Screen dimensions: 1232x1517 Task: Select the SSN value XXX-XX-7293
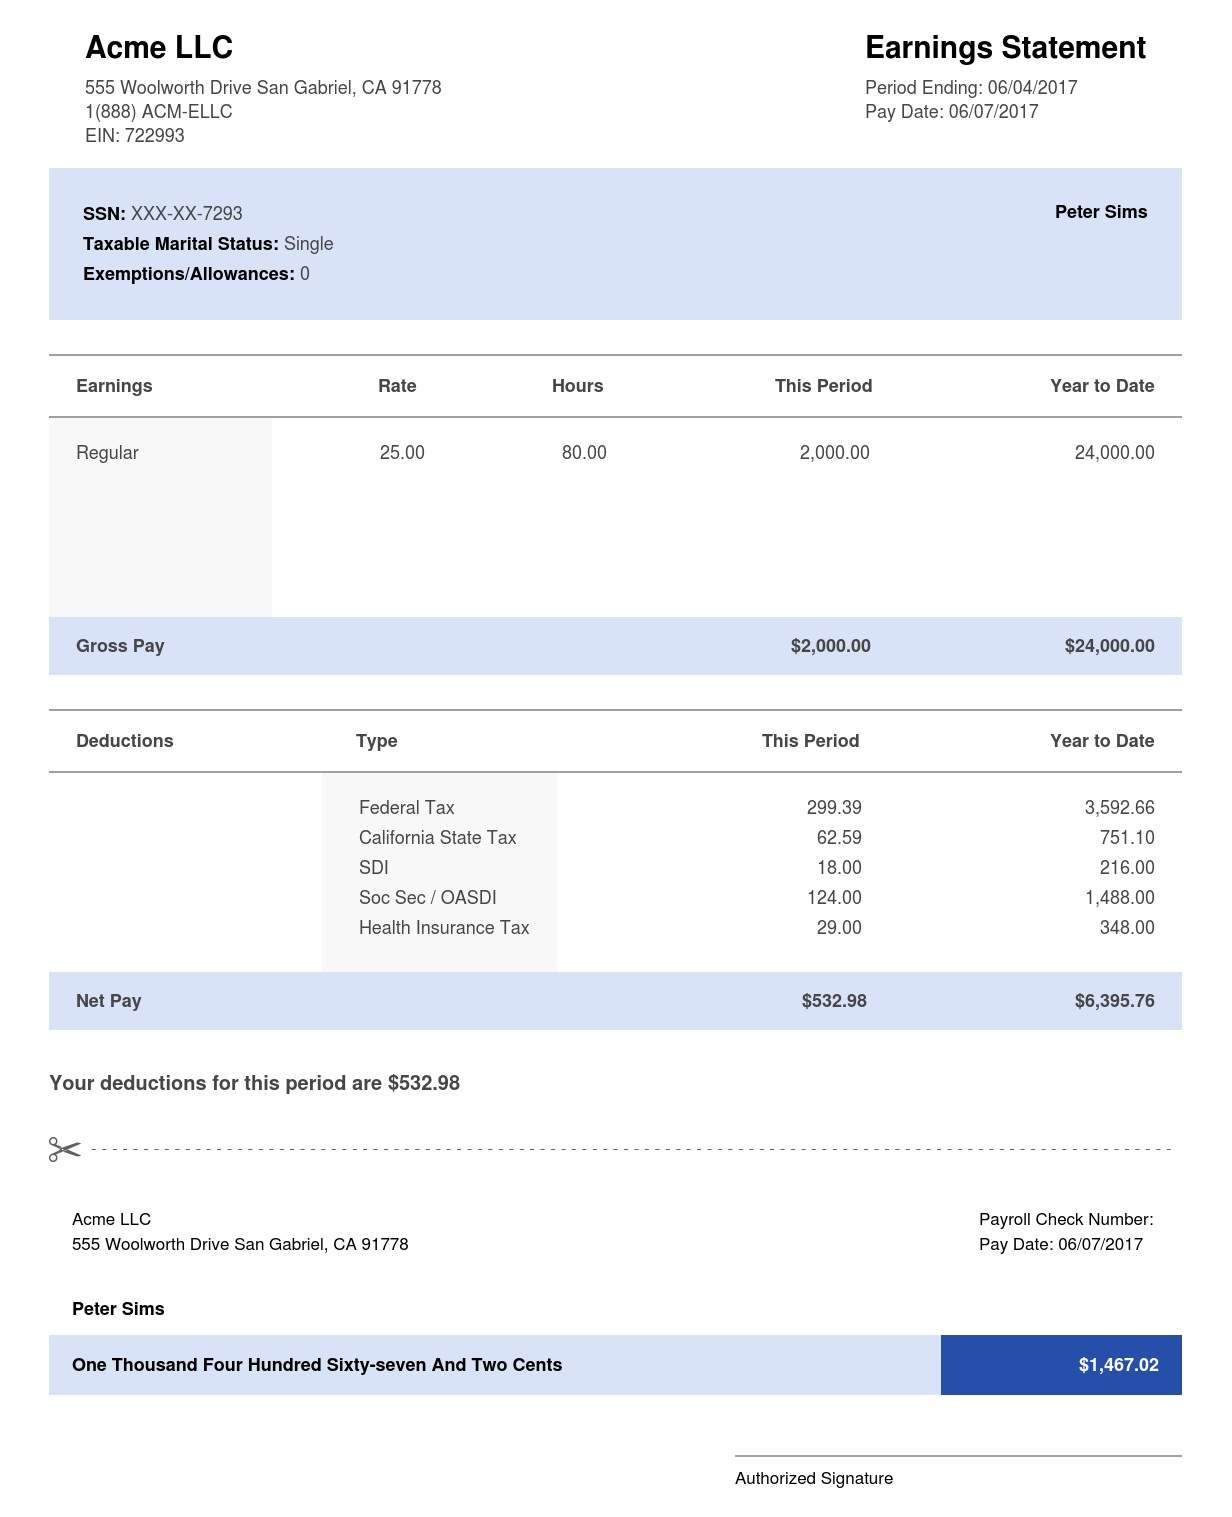pos(187,213)
